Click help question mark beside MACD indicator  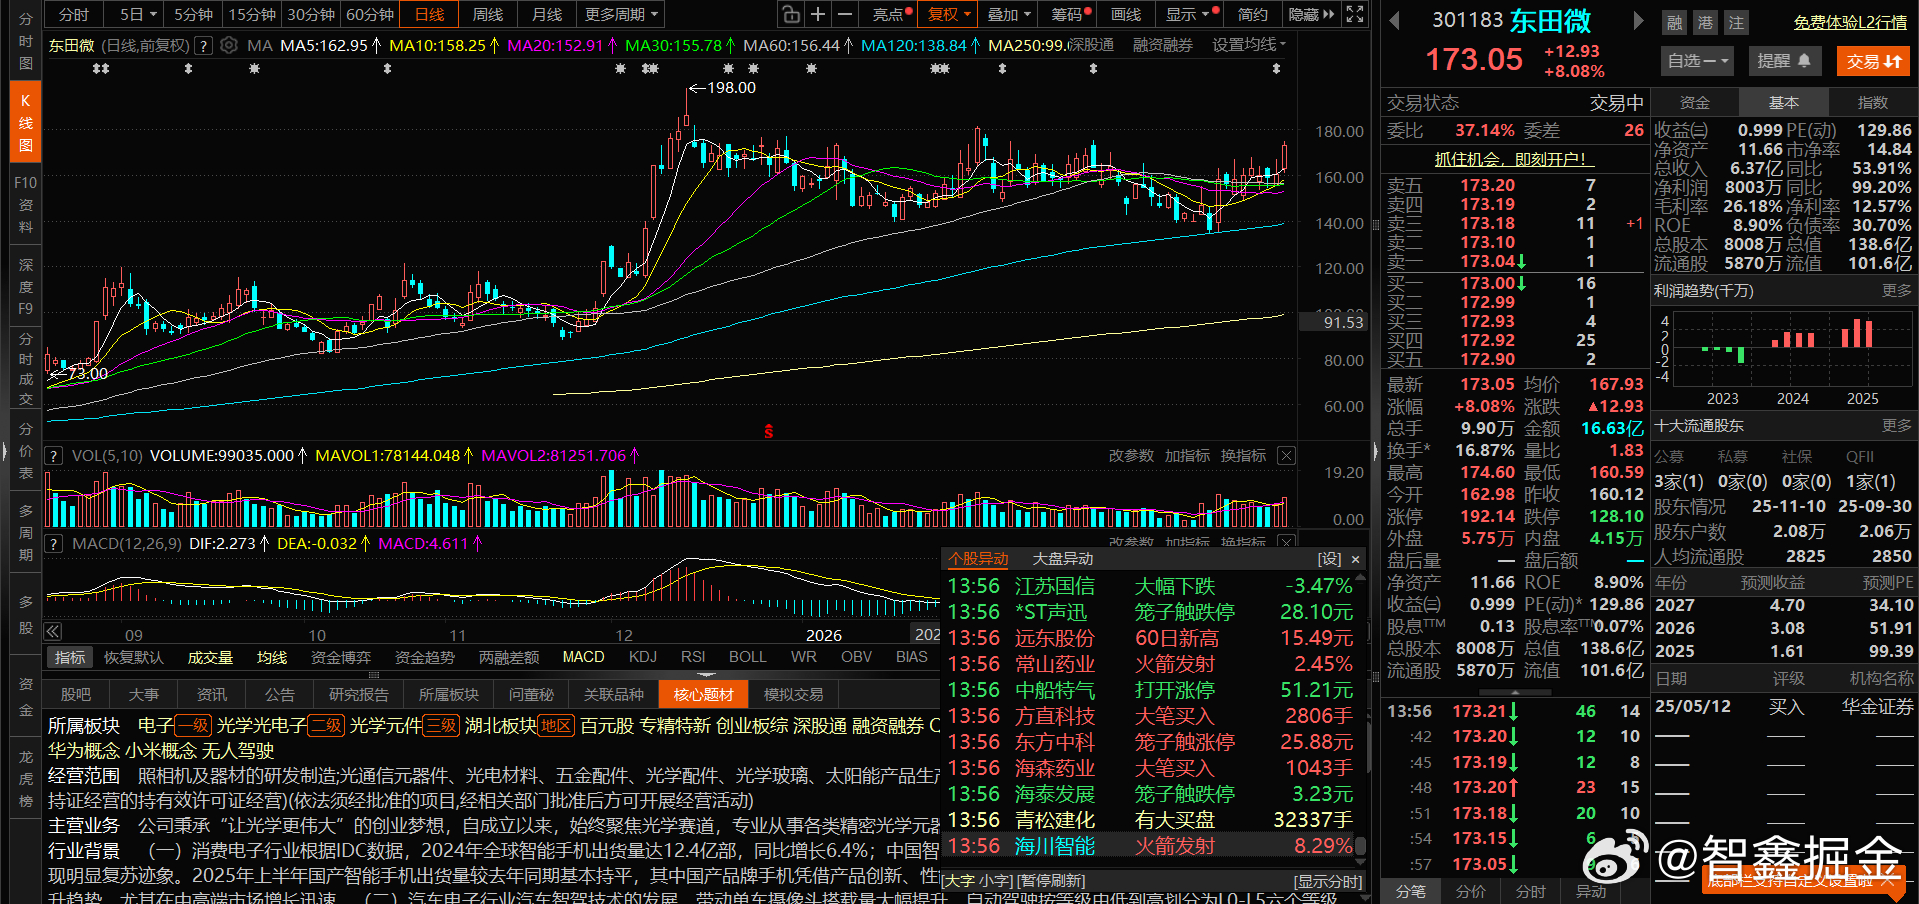click(x=54, y=544)
